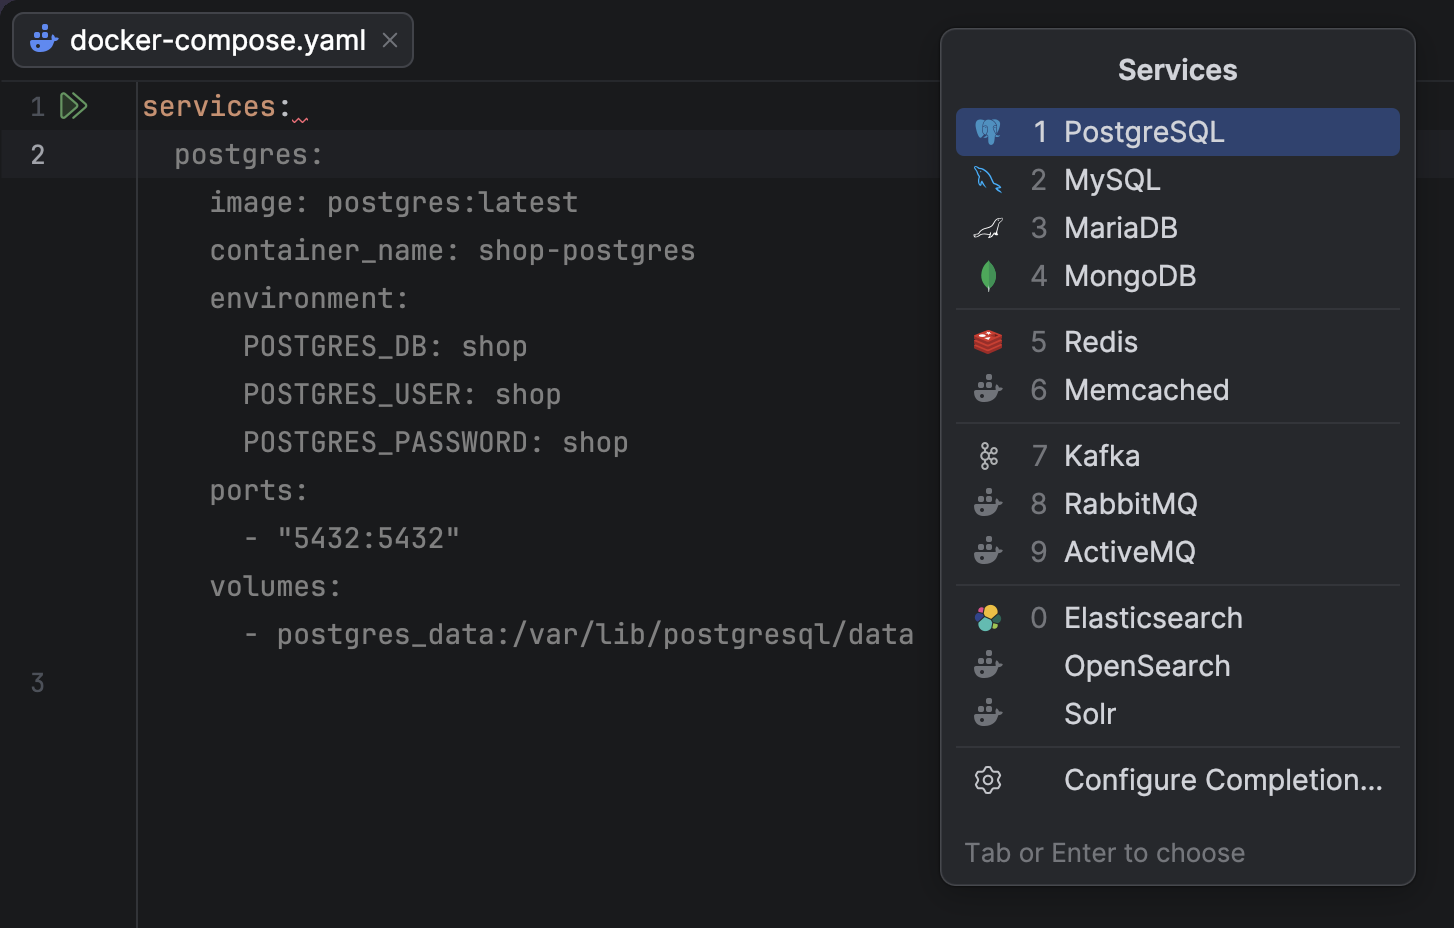The width and height of the screenshot is (1454, 928).
Task: Click the gear icon for Configure Completion
Action: tap(988, 780)
